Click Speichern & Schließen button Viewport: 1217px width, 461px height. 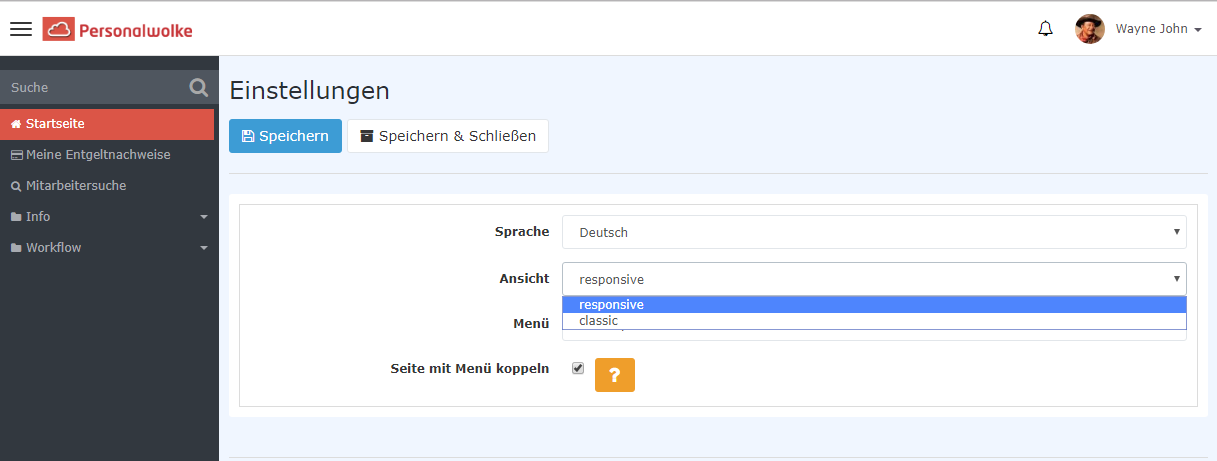point(447,136)
